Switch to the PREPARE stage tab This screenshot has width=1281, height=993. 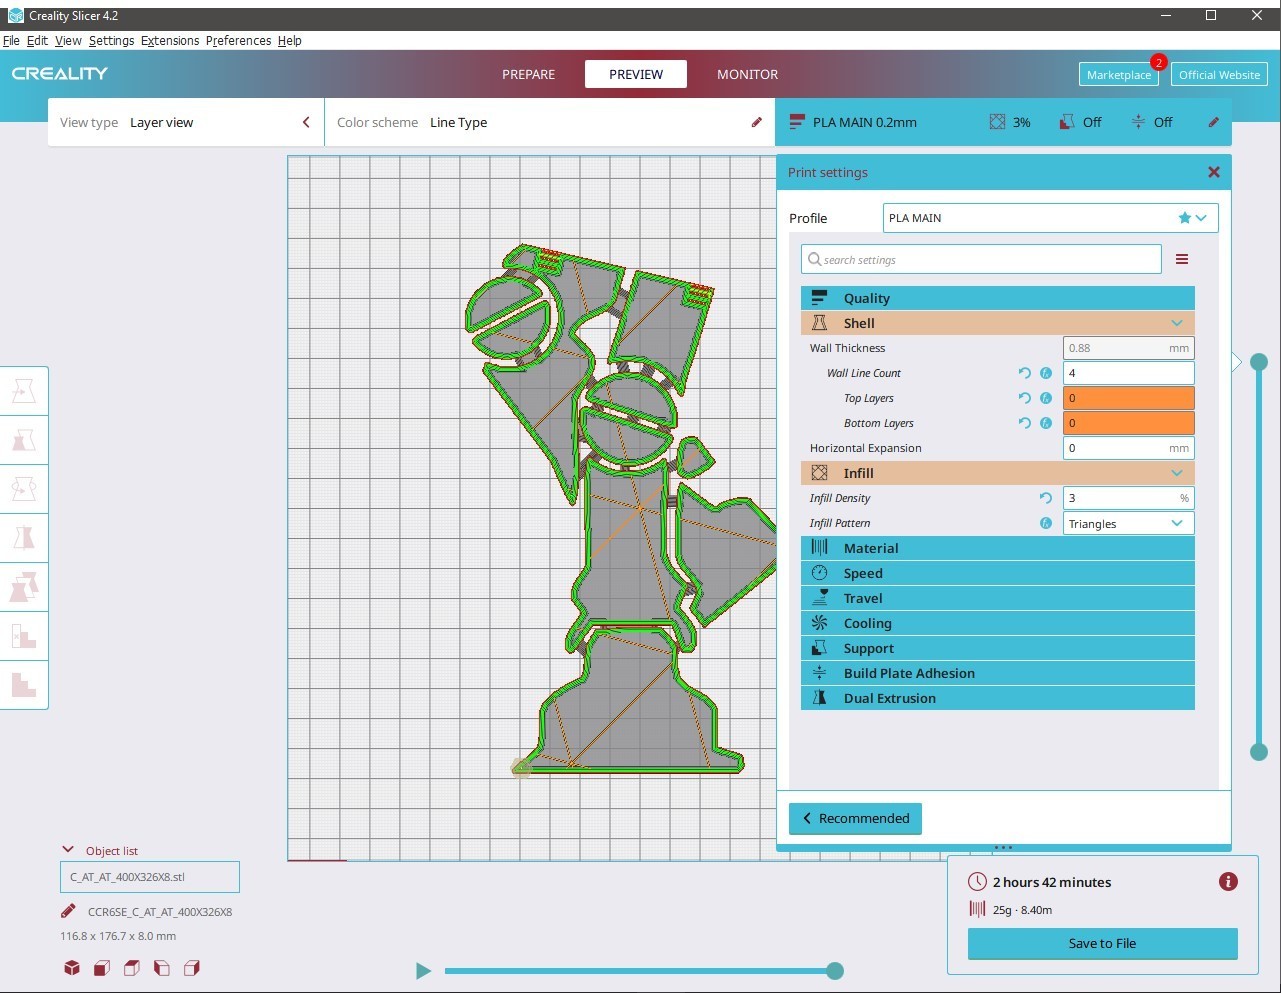coord(528,74)
